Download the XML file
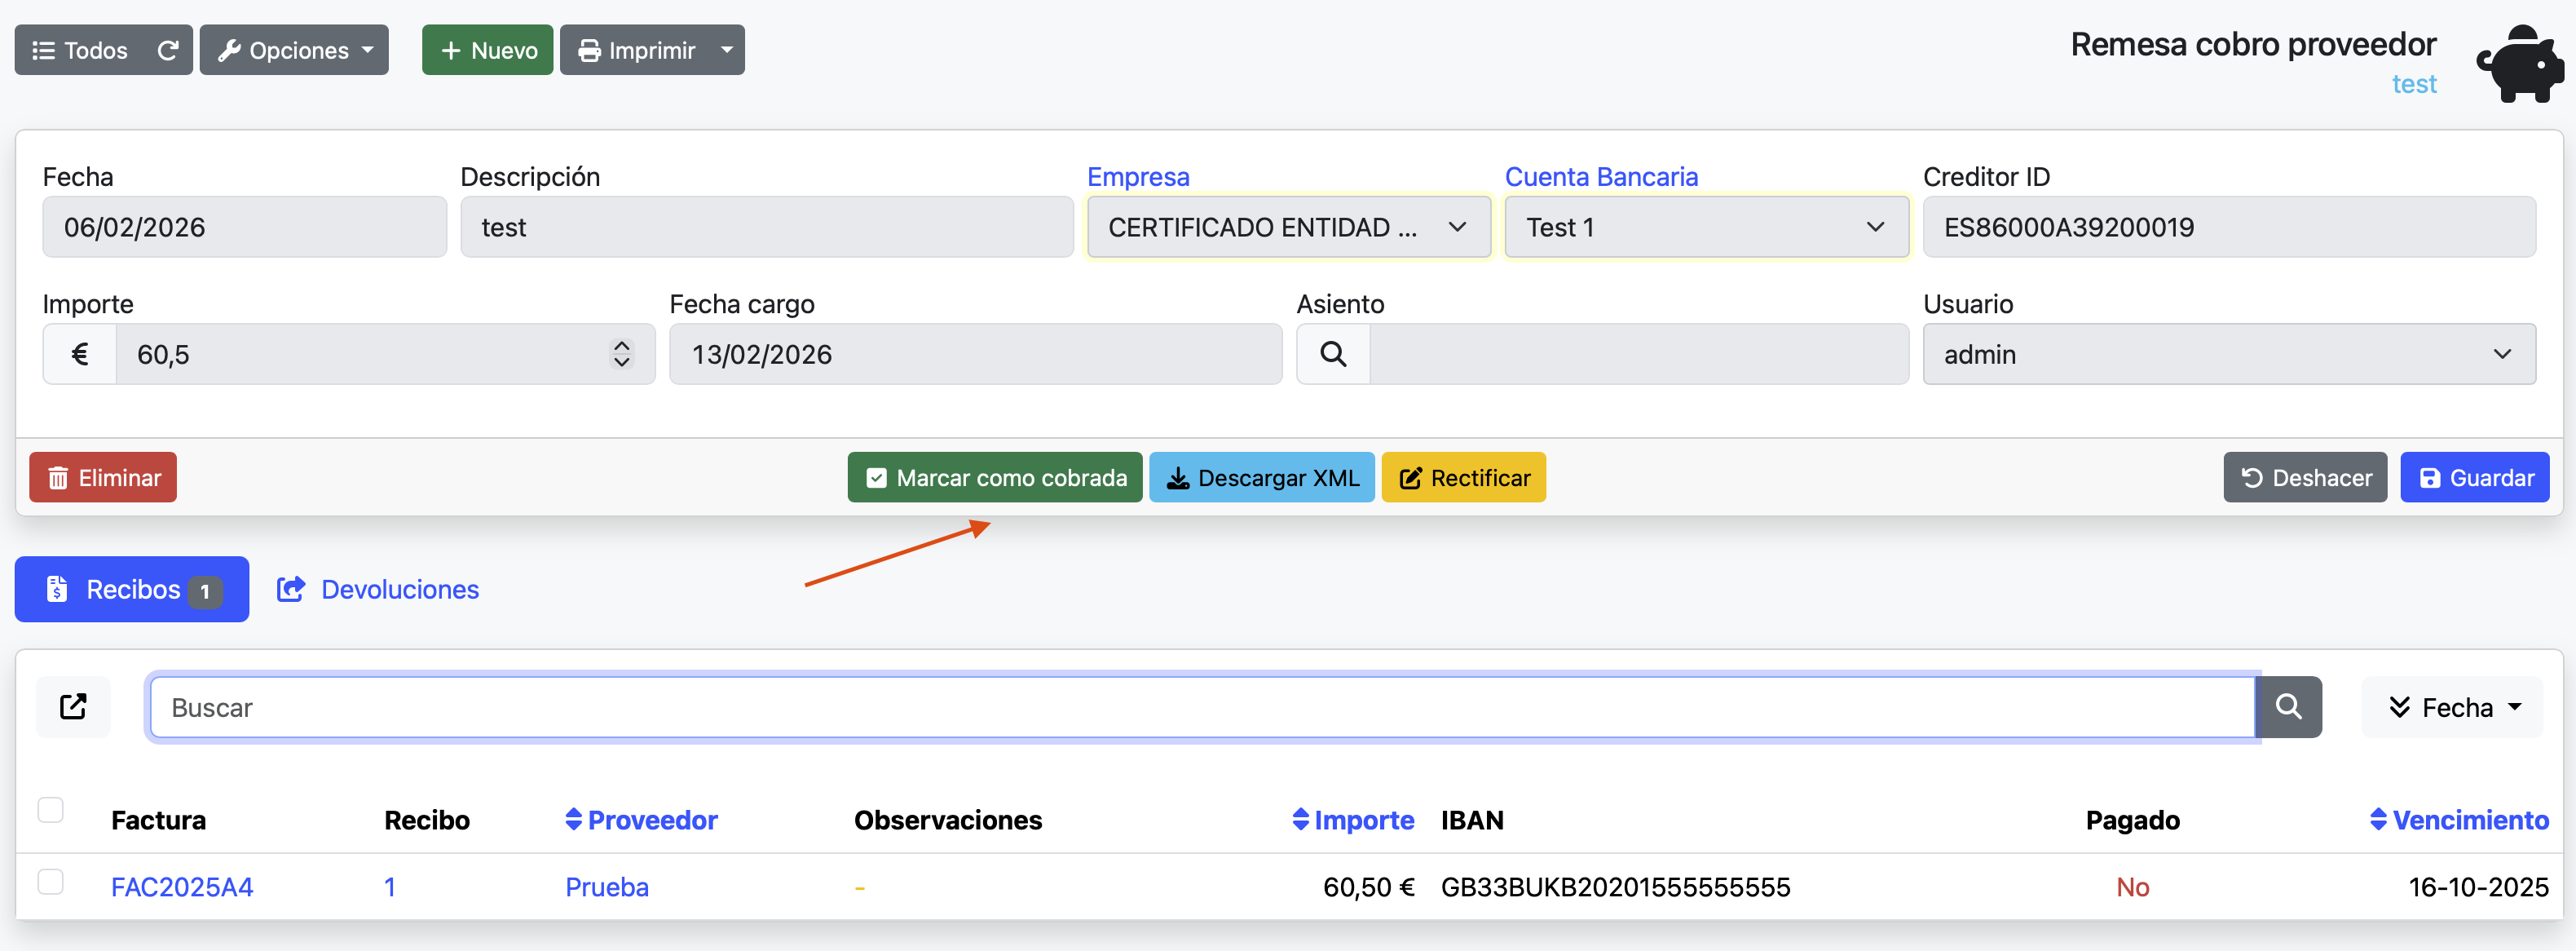This screenshot has height=951, width=2576. tap(1262, 478)
